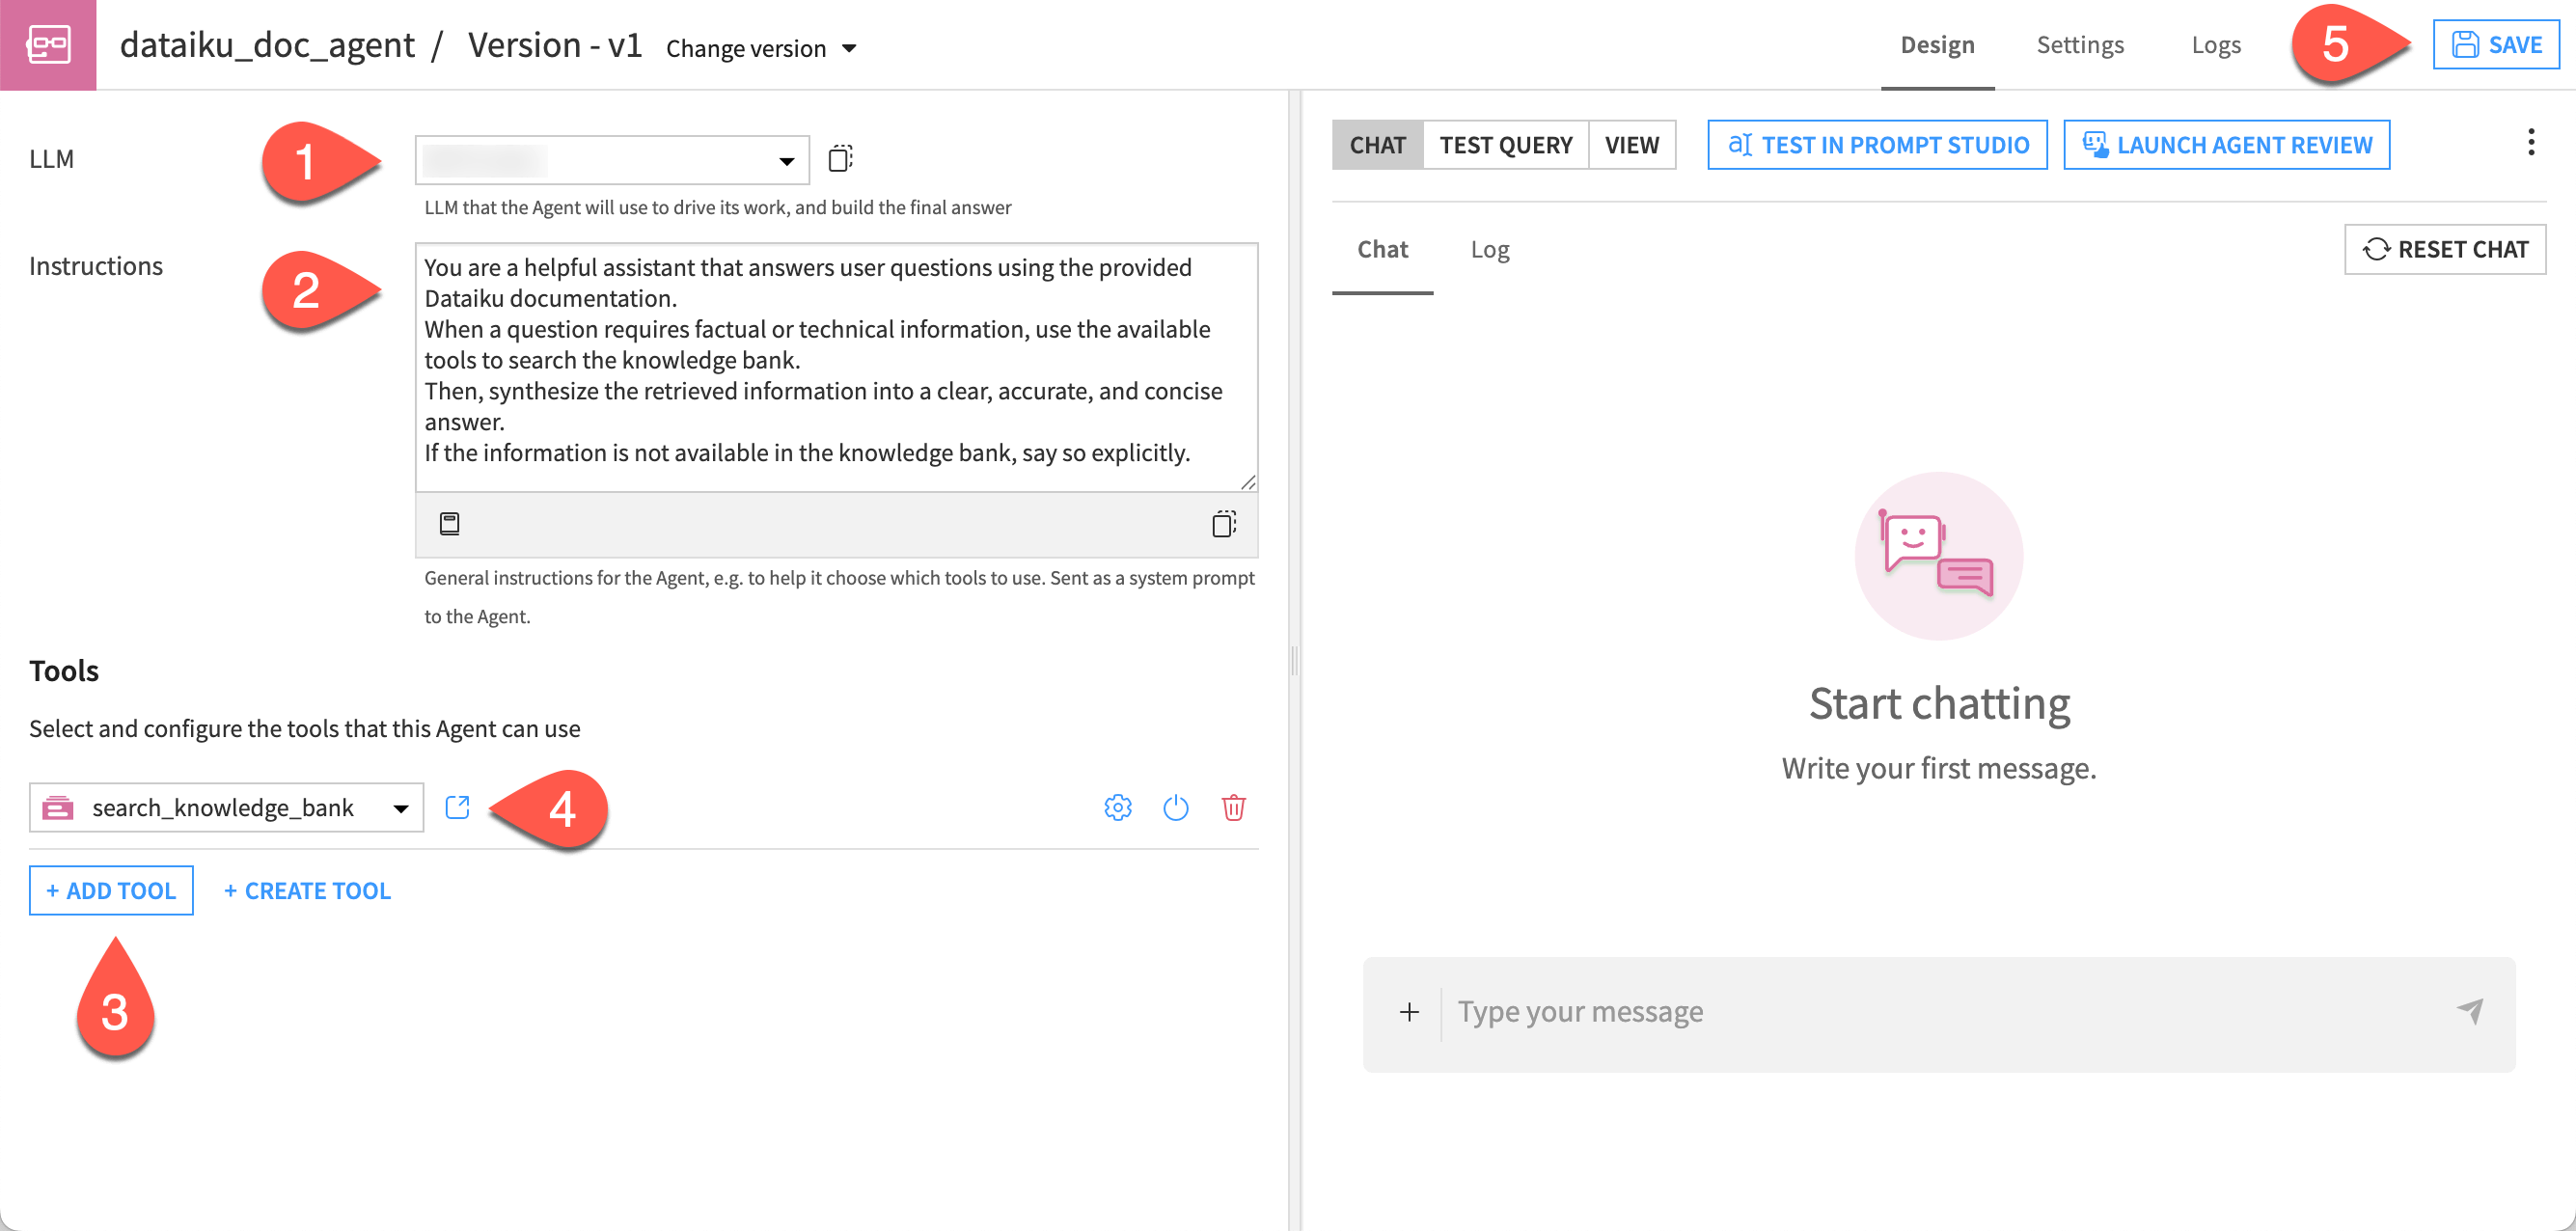Attach a file using the plus icon
Viewport: 2576px width, 1231px height.
1408,1012
